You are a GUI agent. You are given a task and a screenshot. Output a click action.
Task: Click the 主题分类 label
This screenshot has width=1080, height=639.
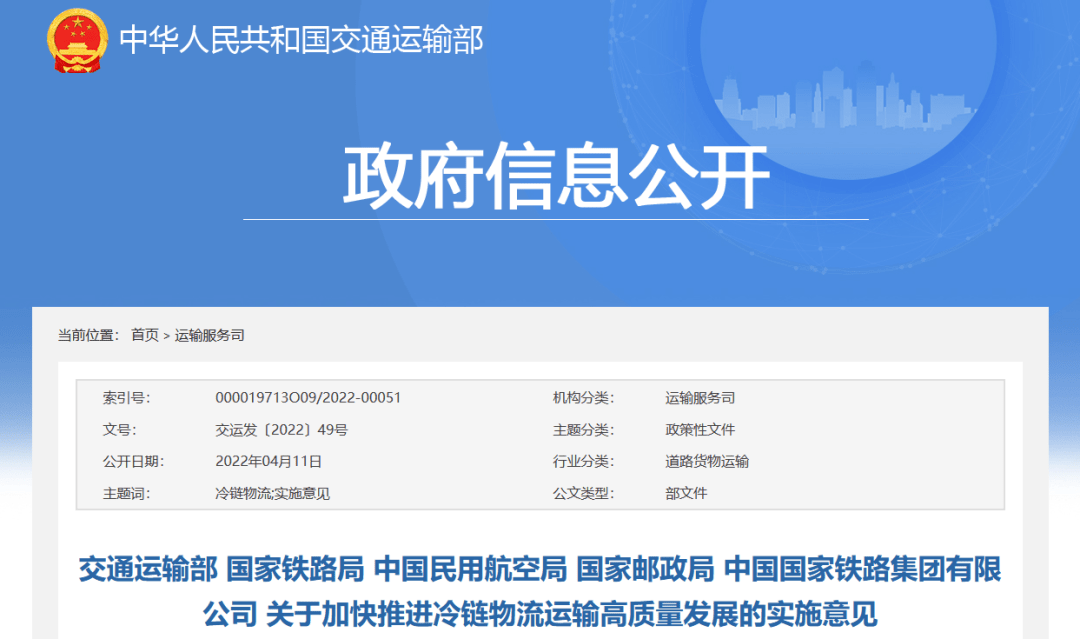pyautogui.click(x=583, y=430)
